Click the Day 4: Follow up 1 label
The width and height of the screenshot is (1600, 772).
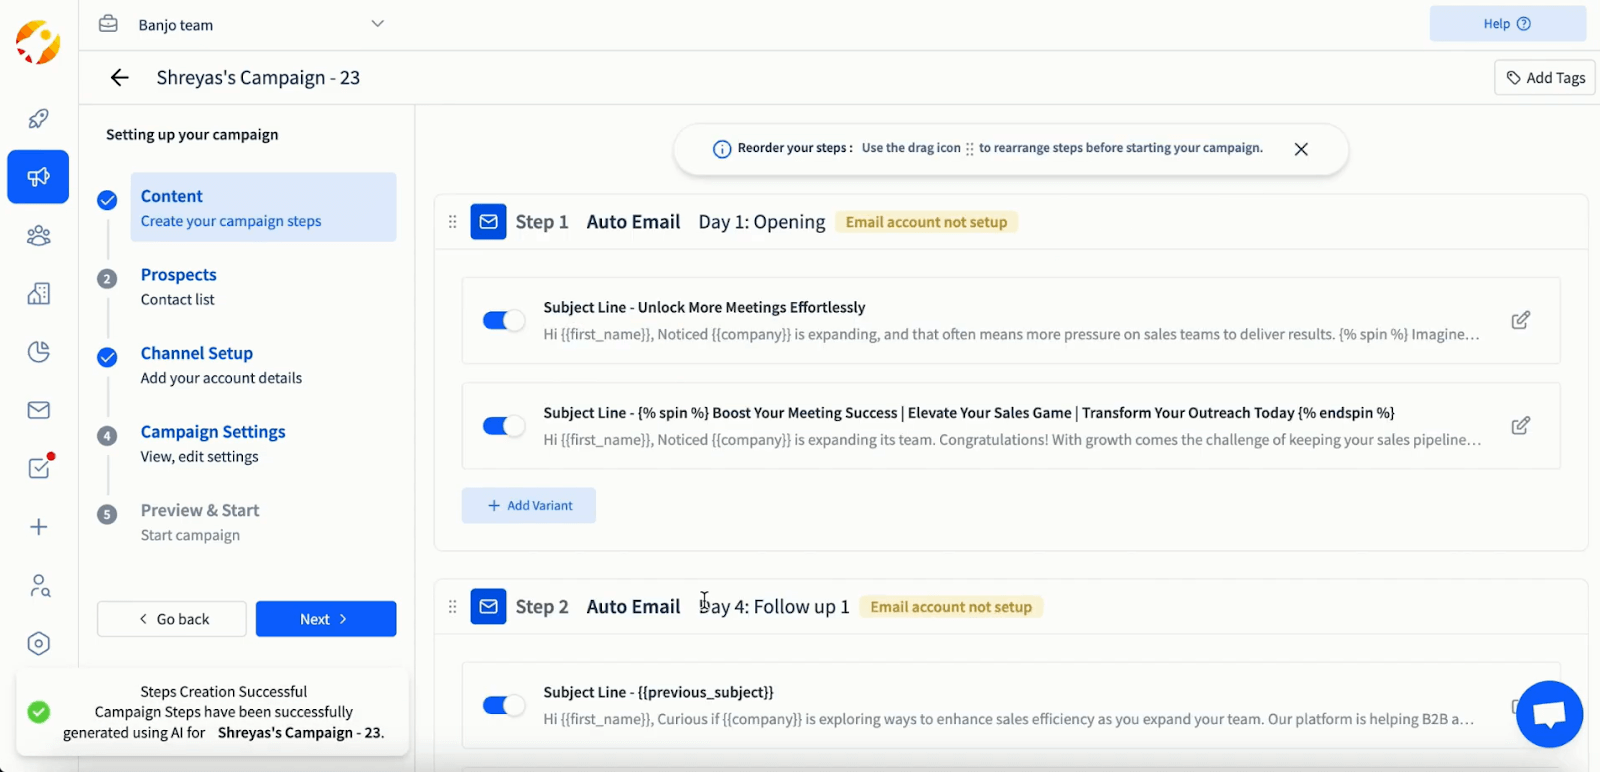point(774,607)
